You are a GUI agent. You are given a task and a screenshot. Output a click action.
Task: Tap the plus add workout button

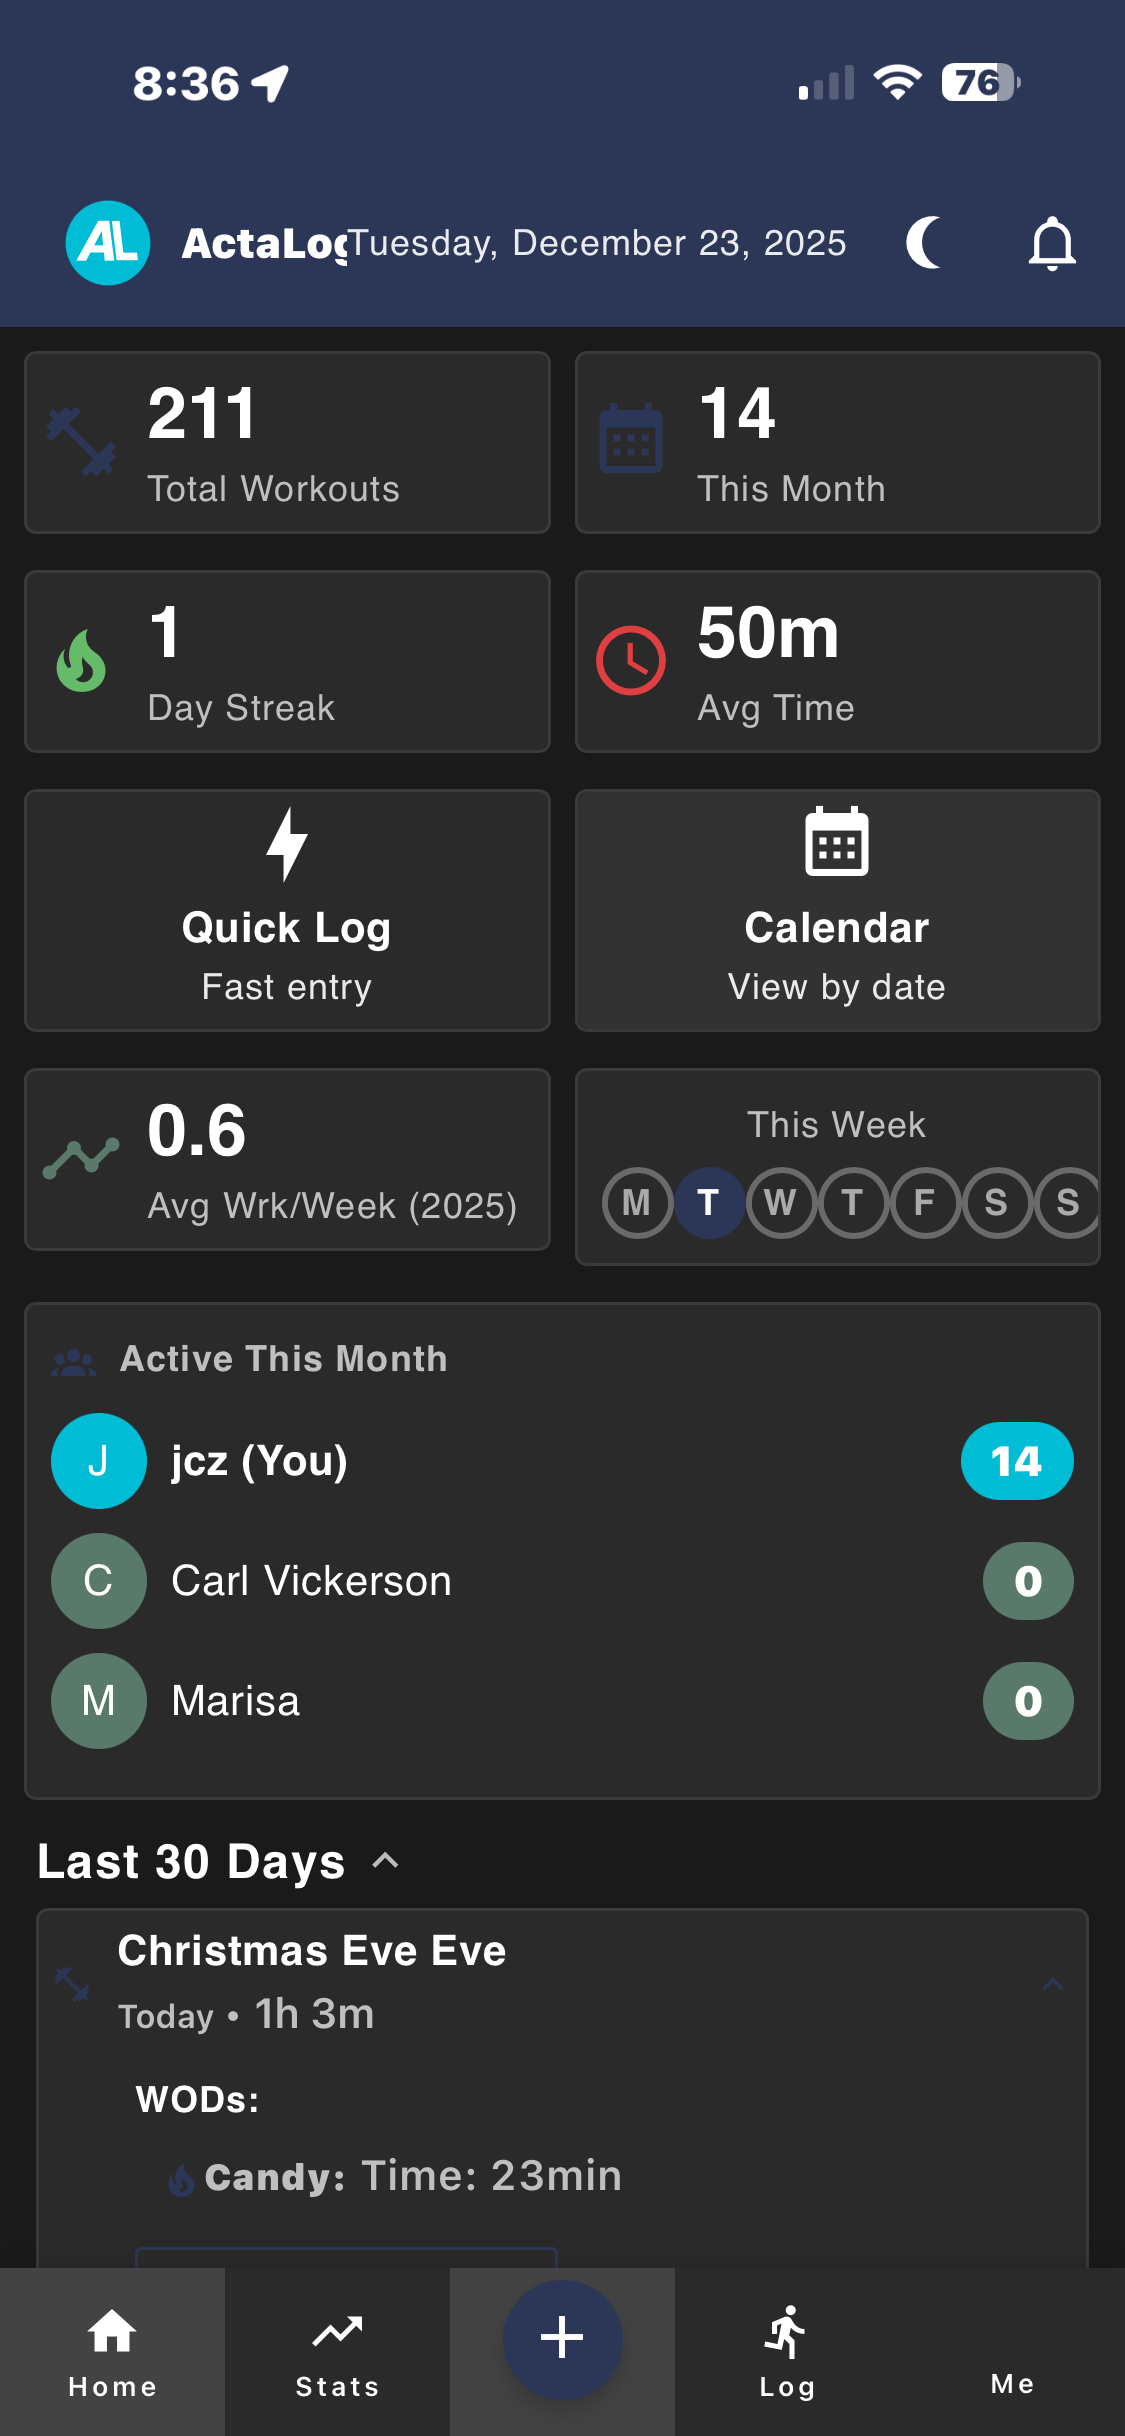[562, 2338]
